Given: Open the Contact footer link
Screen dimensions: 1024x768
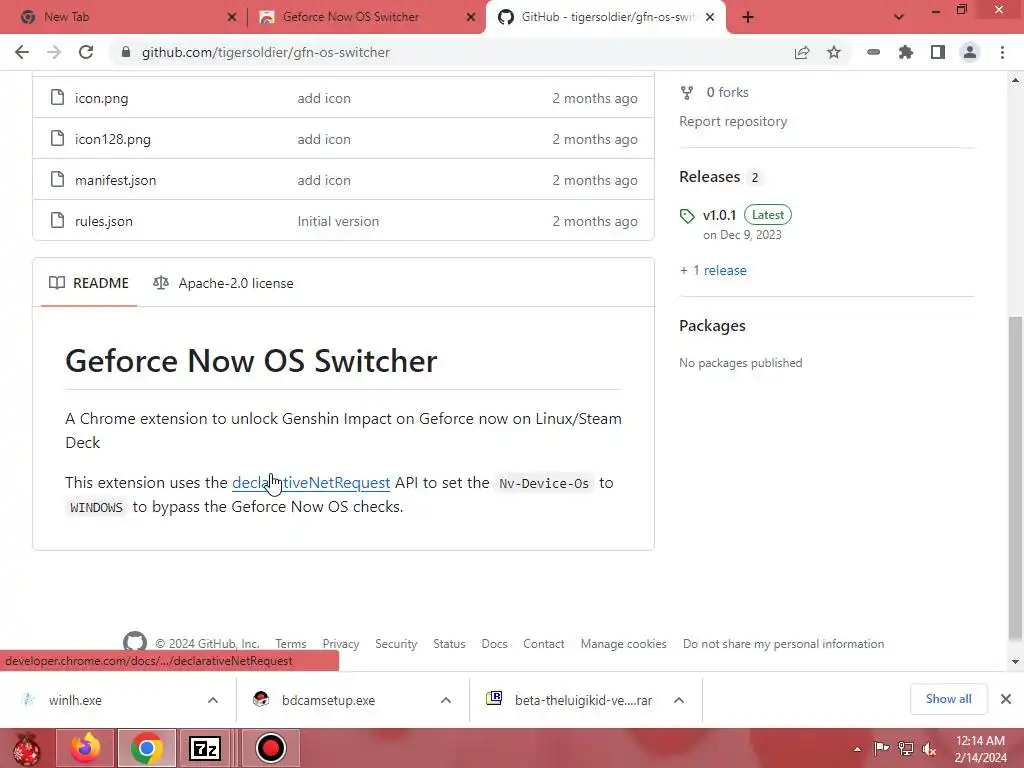Looking at the screenshot, I should pyautogui.click(x=543, y=644).
